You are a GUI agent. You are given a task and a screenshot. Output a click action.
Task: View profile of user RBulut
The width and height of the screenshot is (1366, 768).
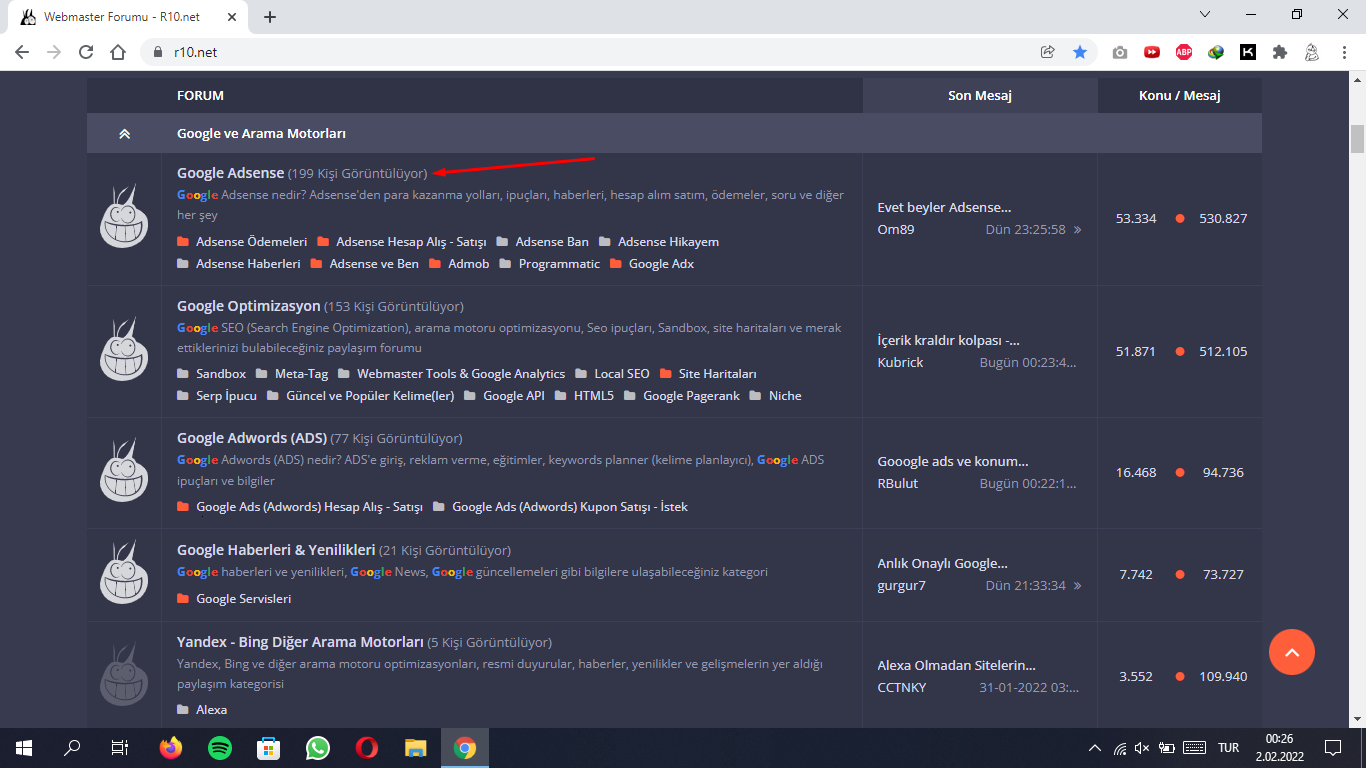point(897,484)
